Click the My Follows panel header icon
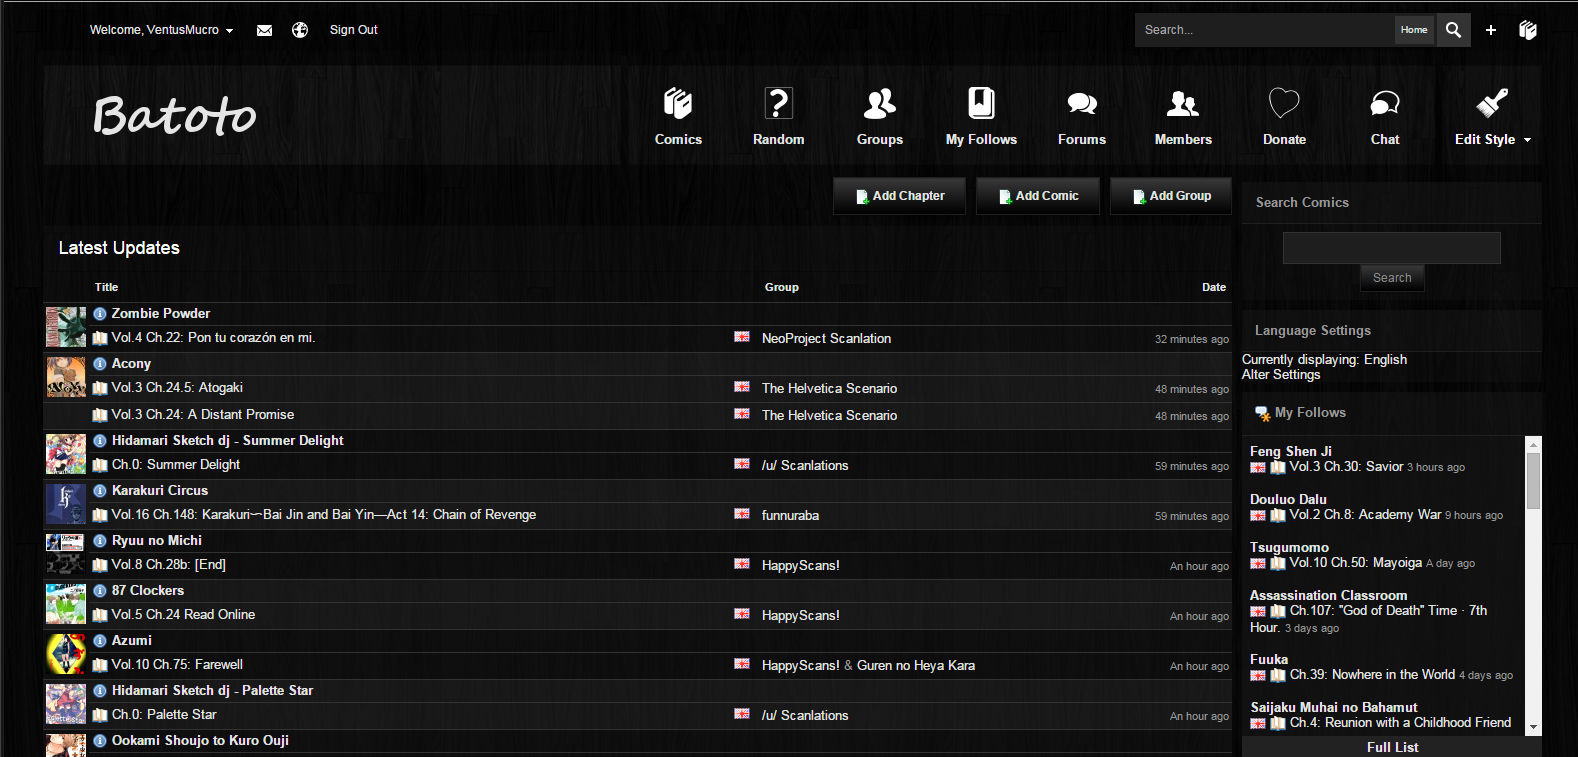 pyautogui.click(x=1263, y=413)
